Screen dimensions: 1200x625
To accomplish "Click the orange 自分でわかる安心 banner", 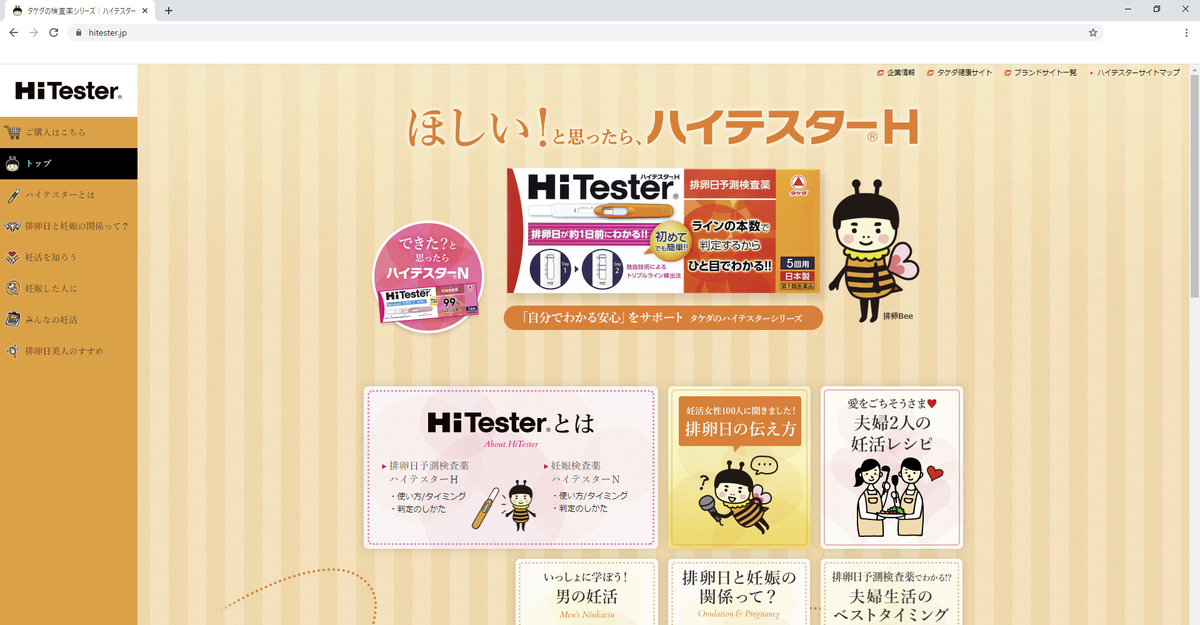I will [x=663, y=318].
